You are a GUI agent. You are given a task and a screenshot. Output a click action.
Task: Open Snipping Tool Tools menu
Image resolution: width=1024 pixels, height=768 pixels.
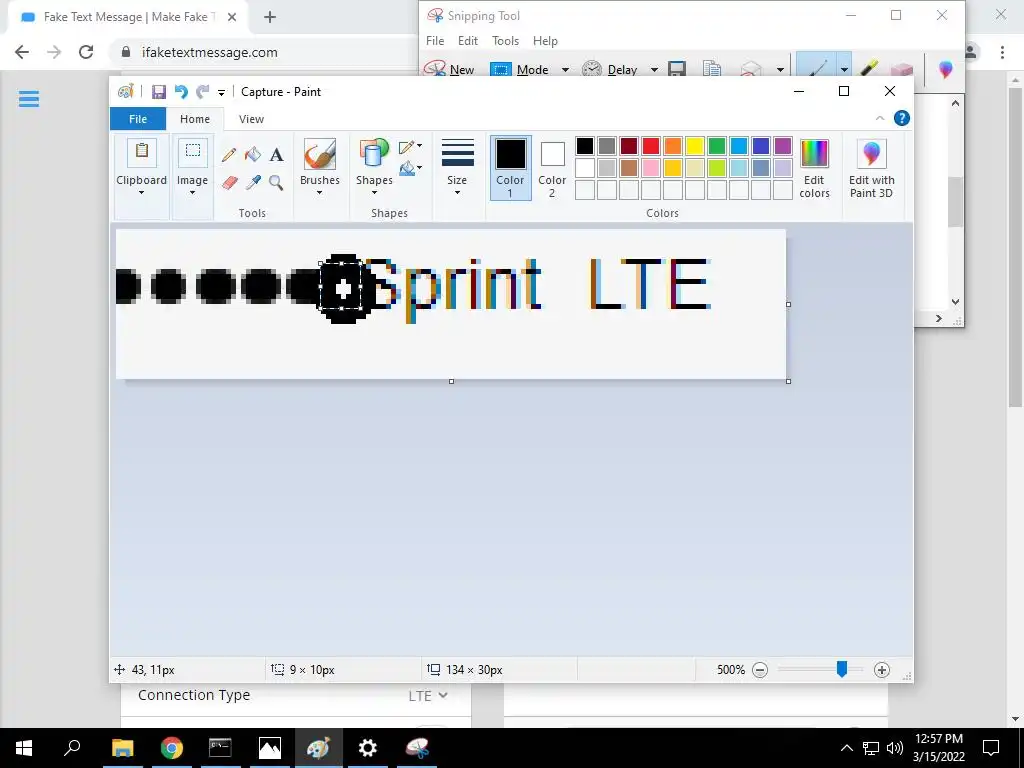coord(505,40)
